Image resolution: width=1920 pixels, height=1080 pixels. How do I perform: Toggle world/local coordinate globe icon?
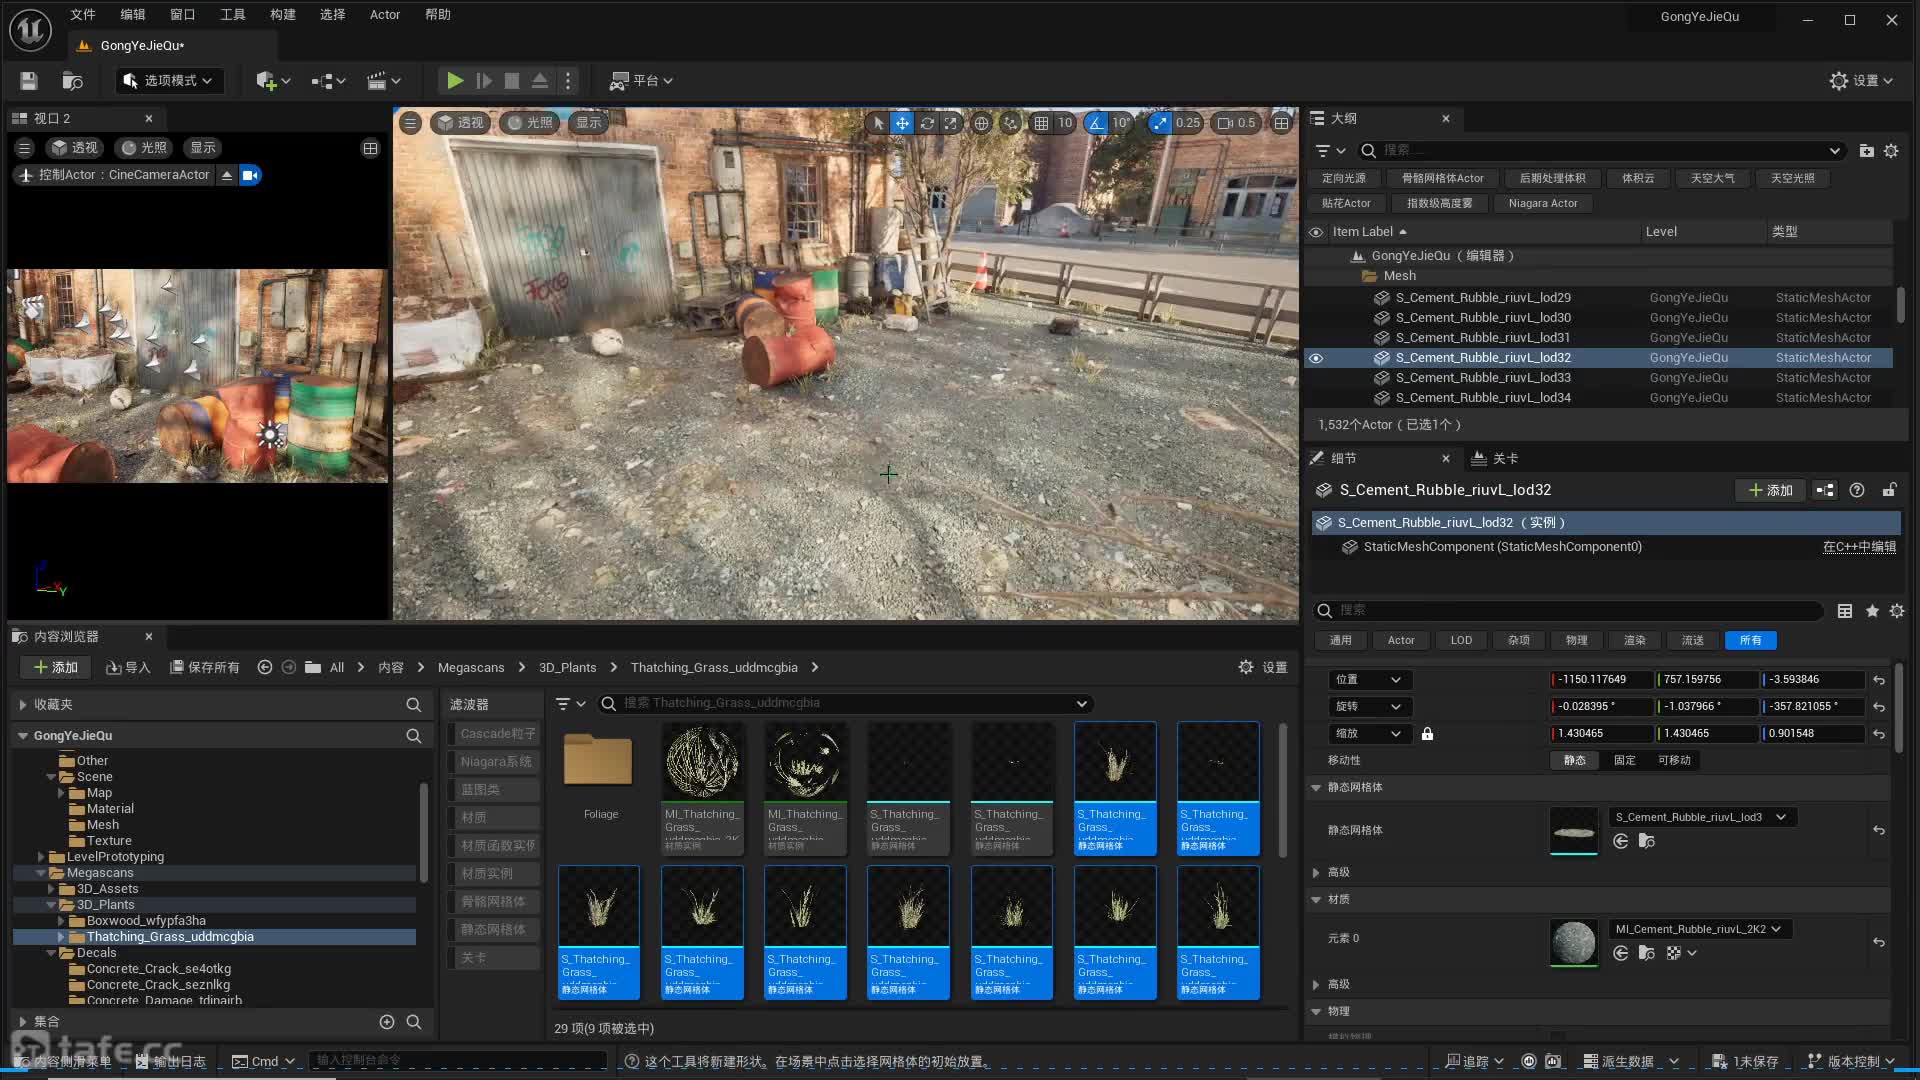pyautogui.click(x=982, y=123)
